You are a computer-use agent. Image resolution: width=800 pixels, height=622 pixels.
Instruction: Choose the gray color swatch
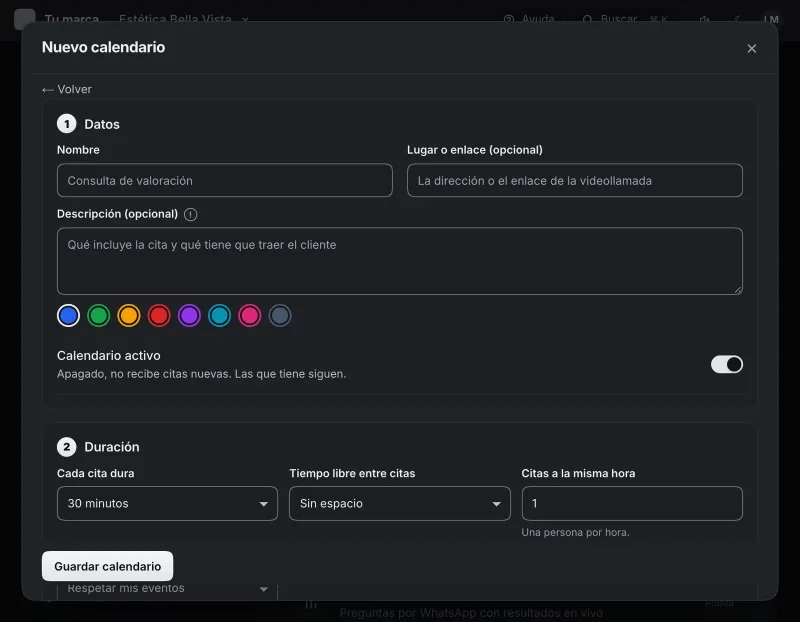[280, 315]
